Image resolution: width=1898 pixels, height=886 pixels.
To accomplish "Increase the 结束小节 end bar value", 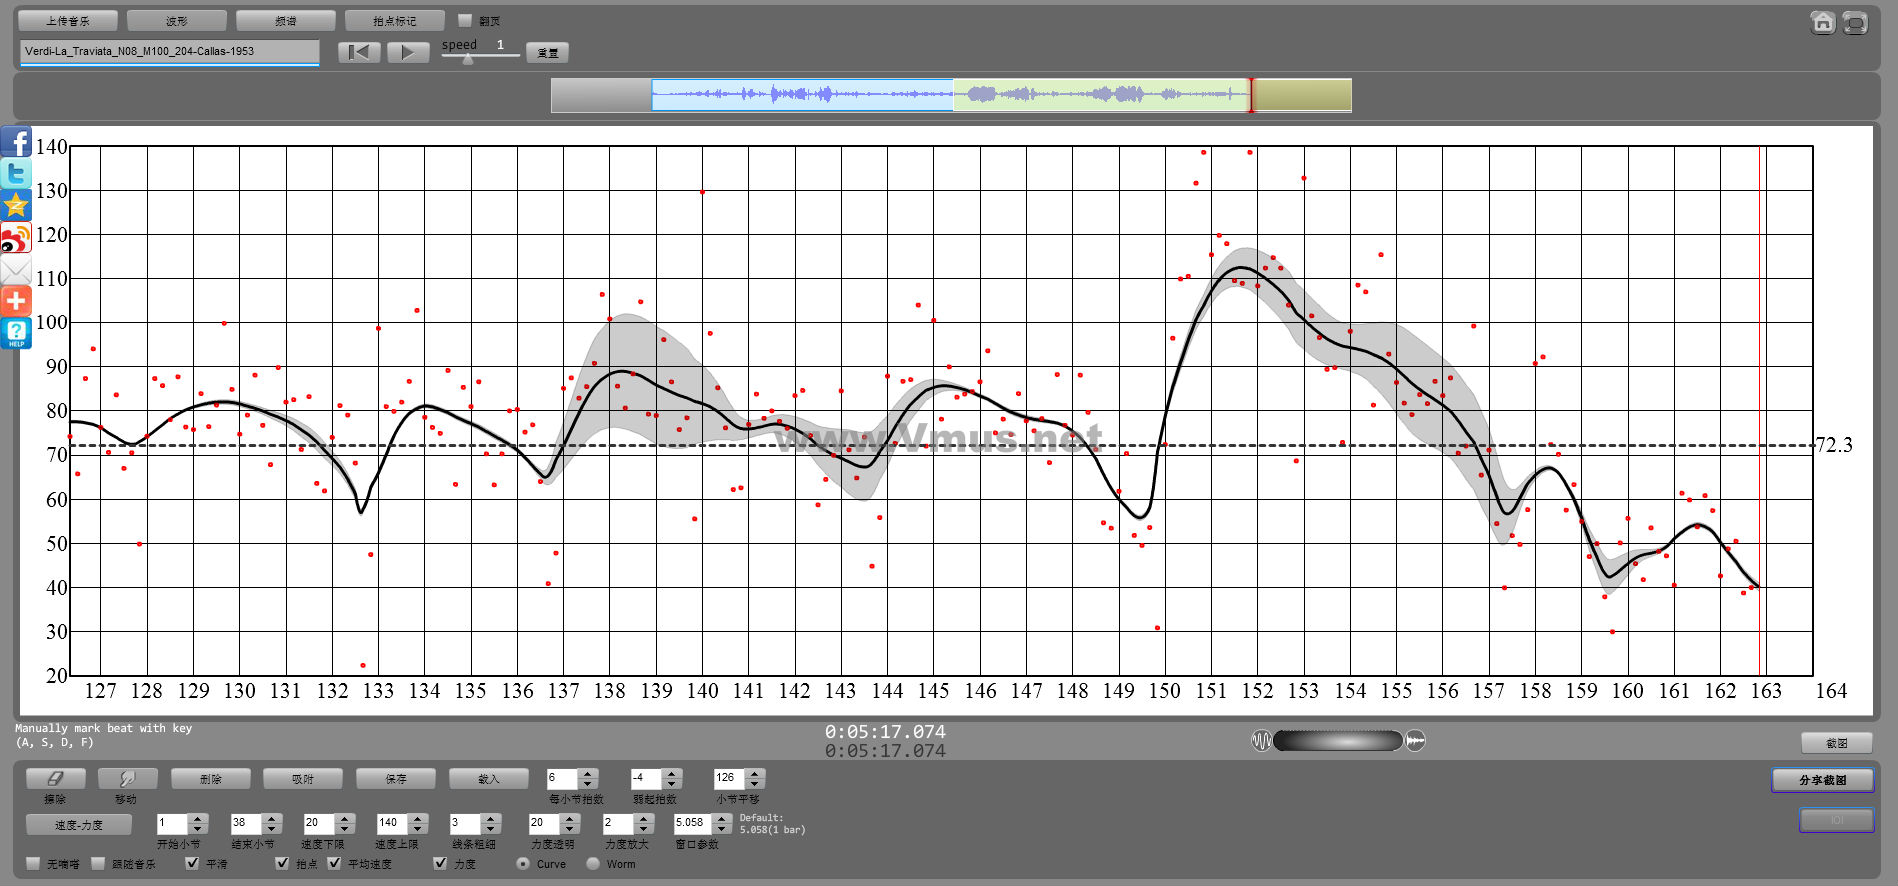I will 272,818.
